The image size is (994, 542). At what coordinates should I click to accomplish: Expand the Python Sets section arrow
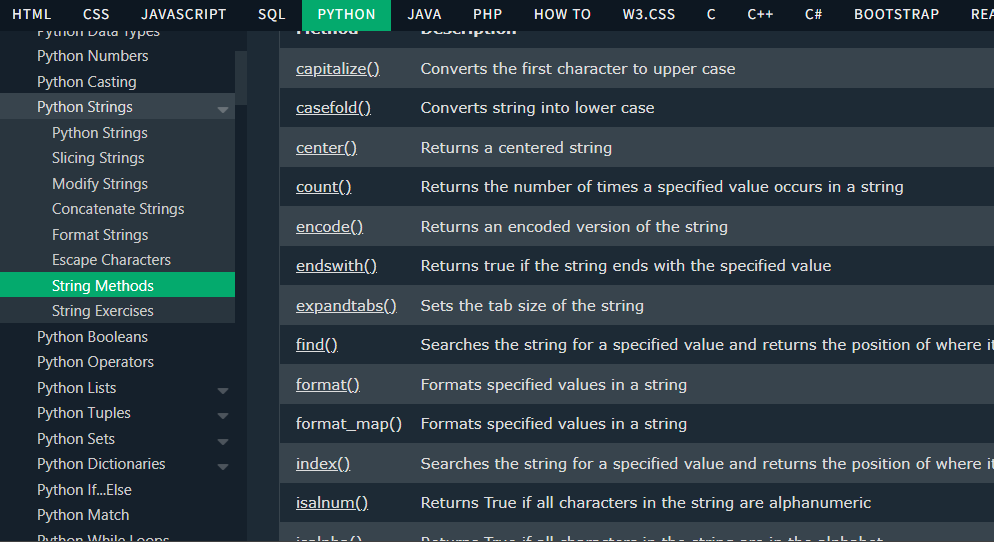click(x=223, y=441)
